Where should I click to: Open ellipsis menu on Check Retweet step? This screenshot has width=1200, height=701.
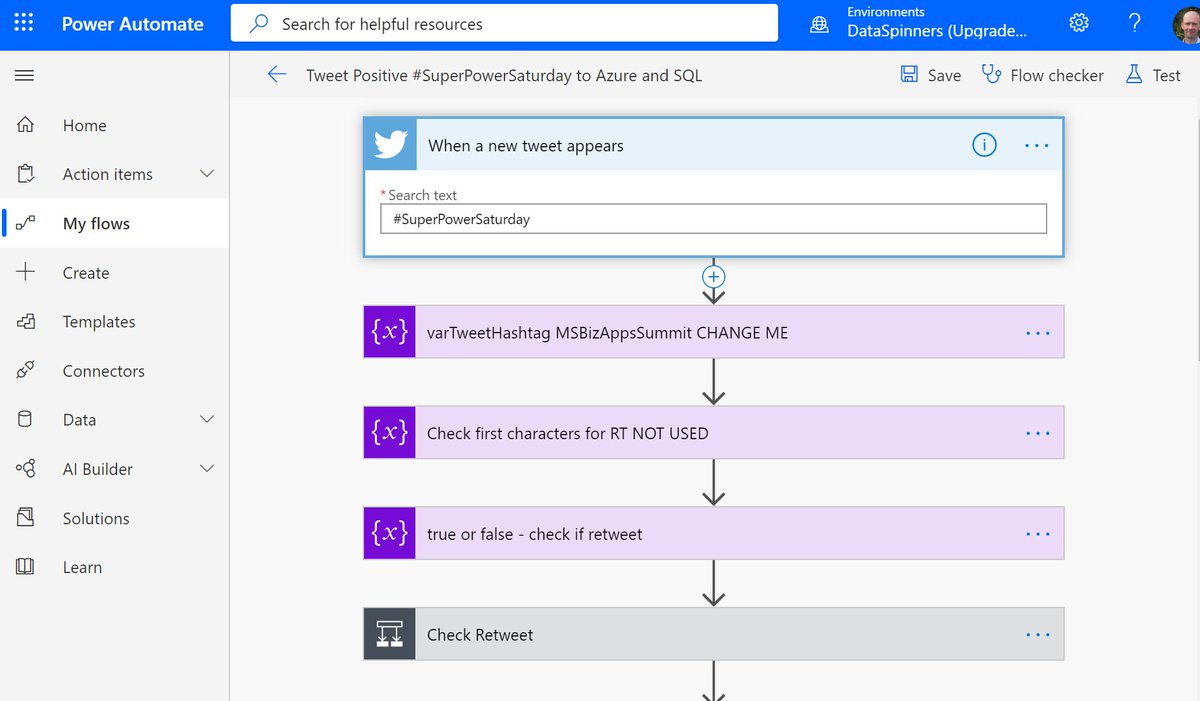1038,634
